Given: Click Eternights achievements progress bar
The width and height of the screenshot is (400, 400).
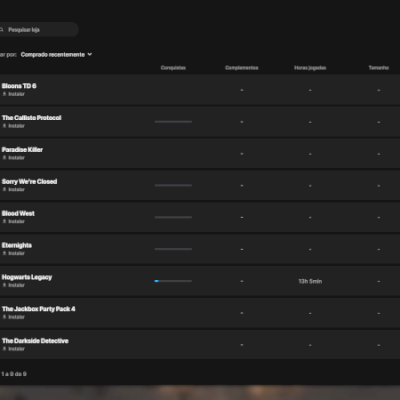Looking at the screenshot, I should (x=173, y=249).
